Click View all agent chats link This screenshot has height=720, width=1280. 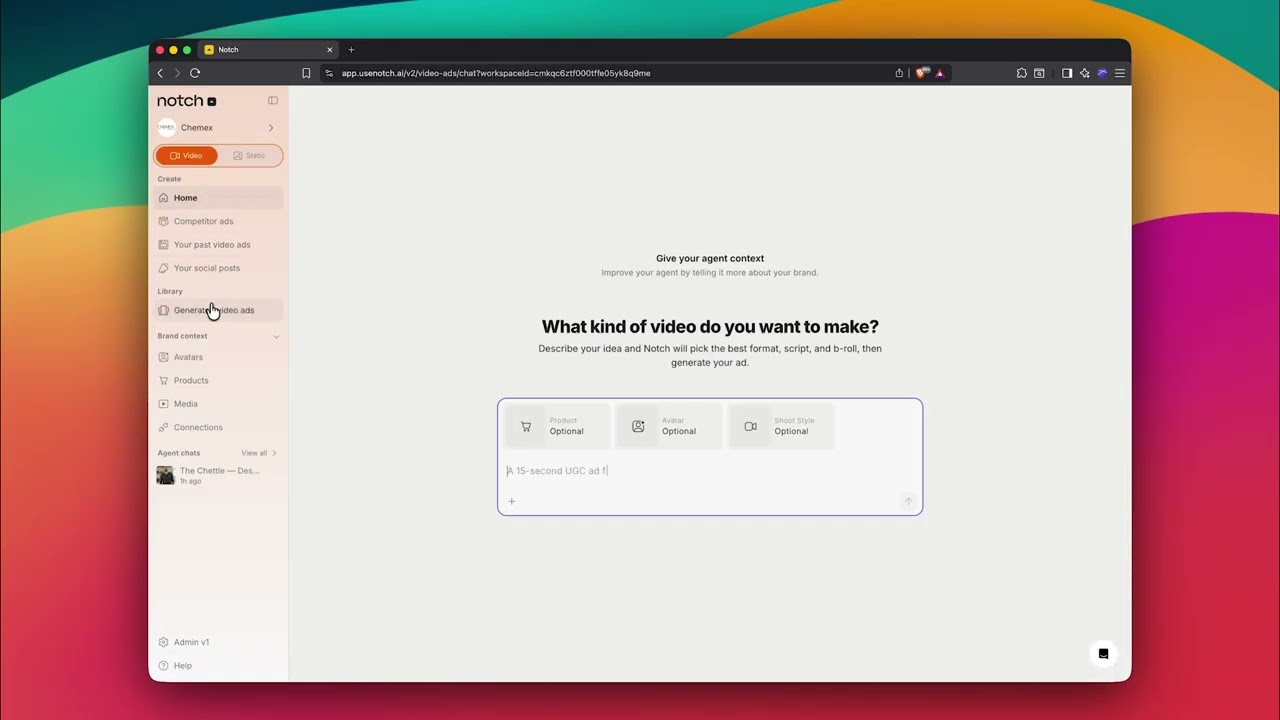click(258, 453)
